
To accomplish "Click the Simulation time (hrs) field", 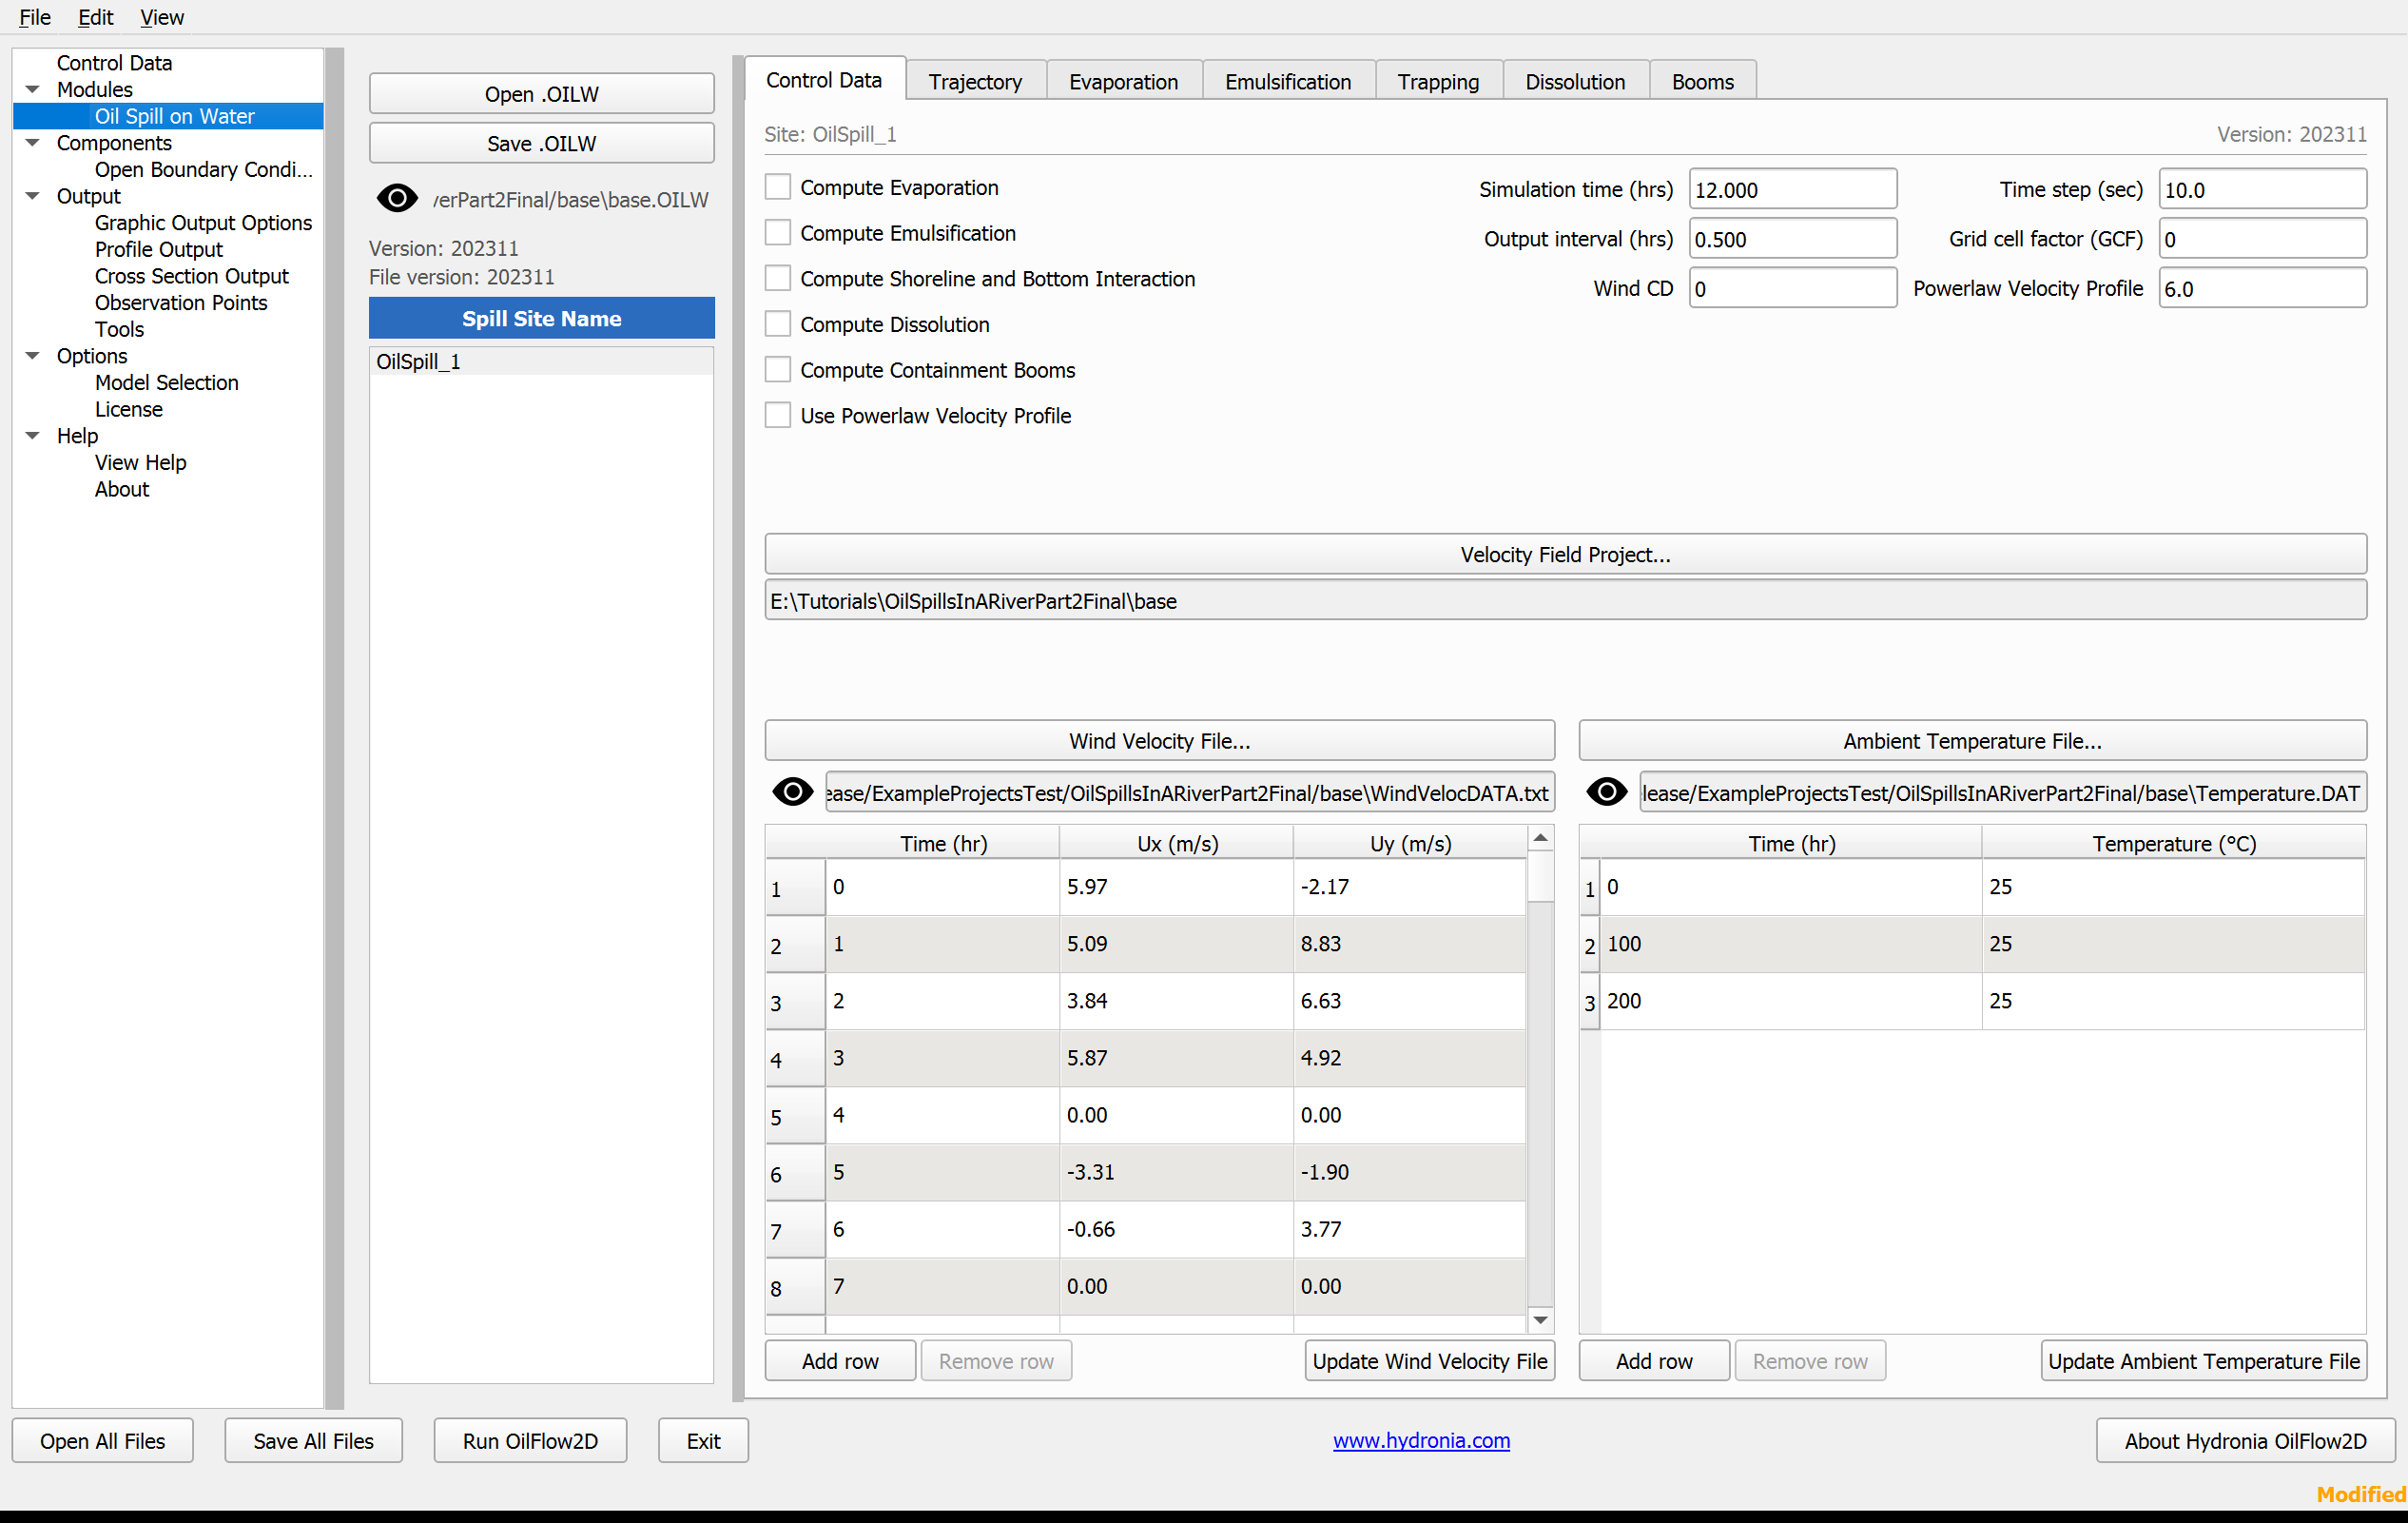I will [1792, 189].
